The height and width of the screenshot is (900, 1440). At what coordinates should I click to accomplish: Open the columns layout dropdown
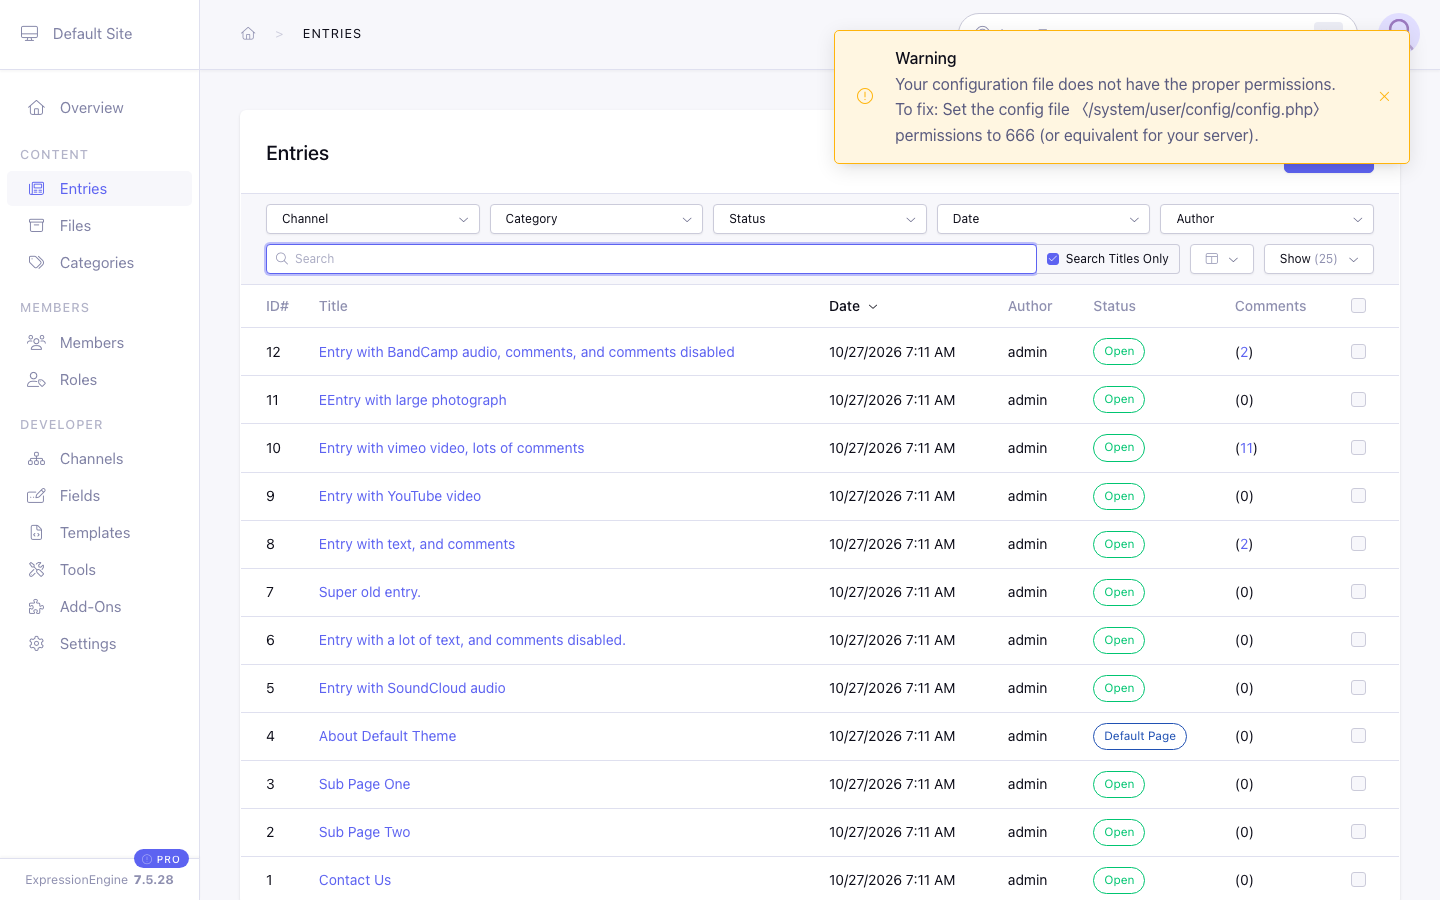1222,259
